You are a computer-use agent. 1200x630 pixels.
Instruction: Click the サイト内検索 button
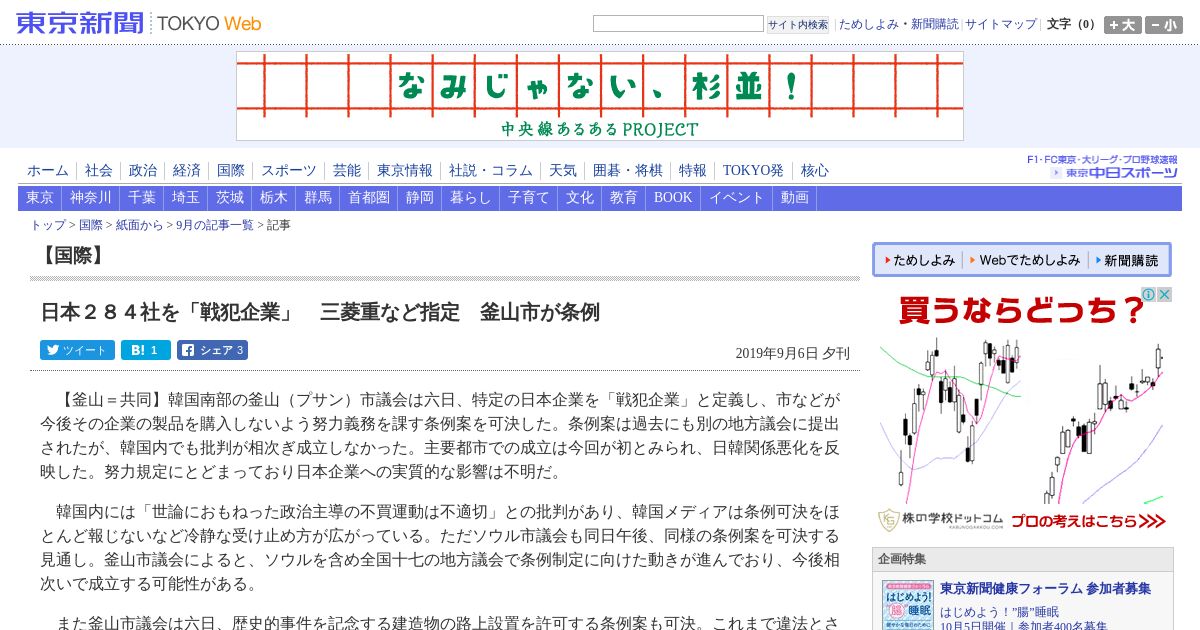tap(798, 25)
